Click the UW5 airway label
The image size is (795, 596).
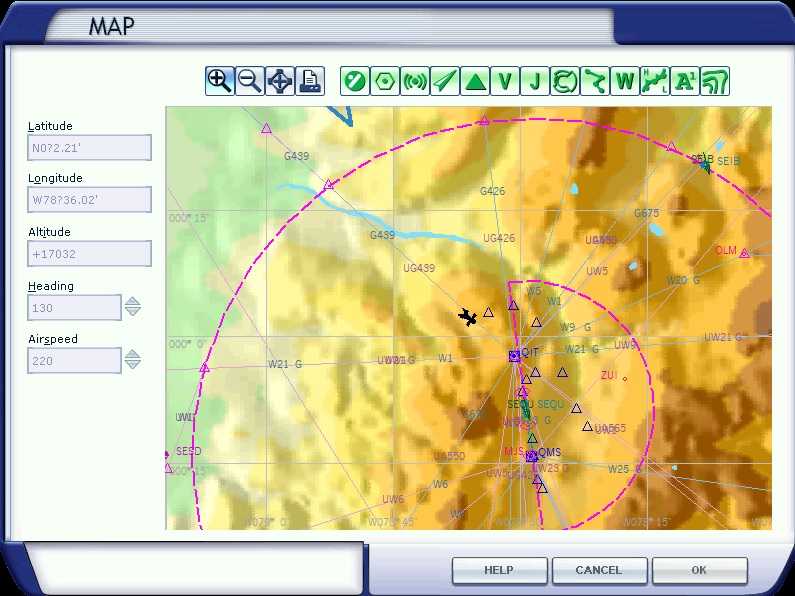click(597, 271)
